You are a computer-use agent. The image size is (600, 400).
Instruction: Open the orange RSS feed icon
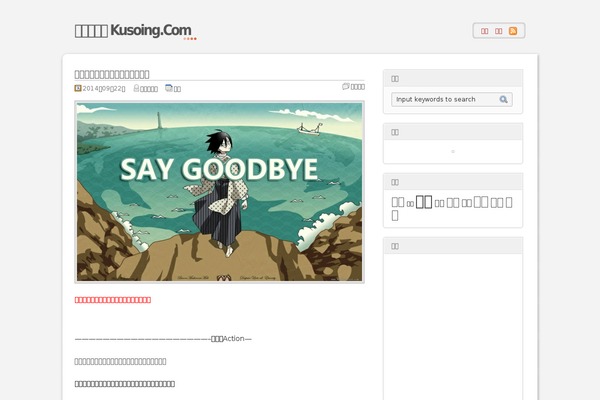click(513, 31)
